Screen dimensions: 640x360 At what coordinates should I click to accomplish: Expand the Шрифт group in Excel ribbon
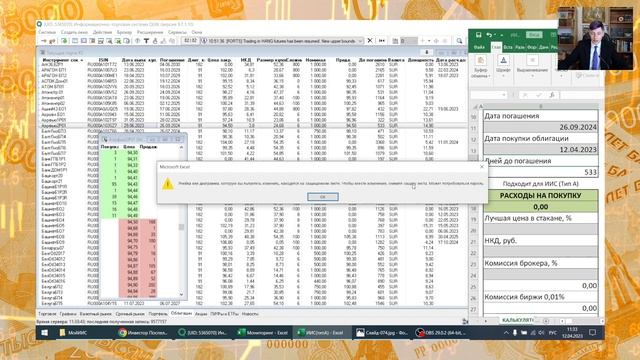coord(503,67)
